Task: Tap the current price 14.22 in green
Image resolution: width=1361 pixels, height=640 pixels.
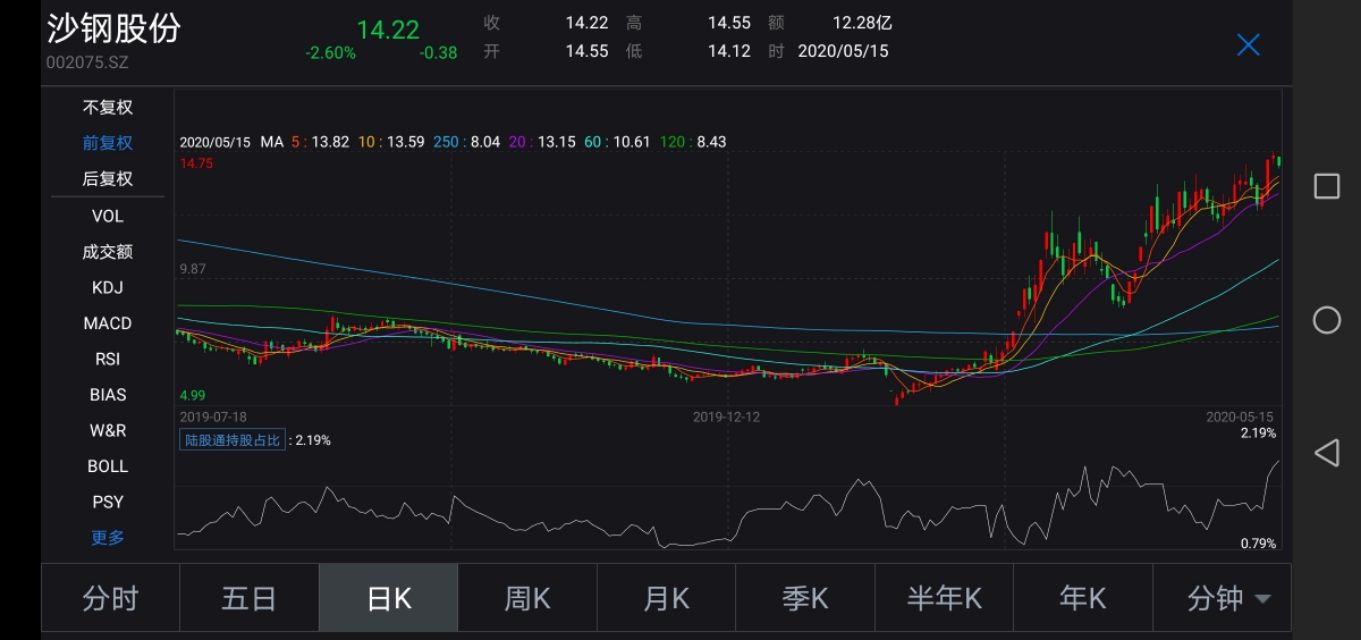Action: coord(388,30)
